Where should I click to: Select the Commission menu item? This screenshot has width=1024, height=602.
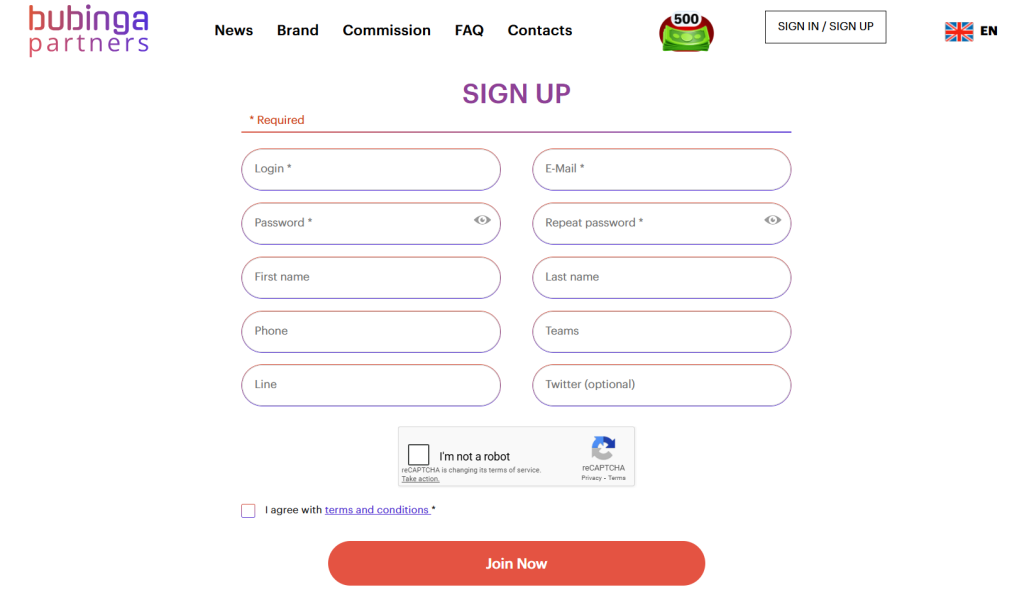pos(386,30)
